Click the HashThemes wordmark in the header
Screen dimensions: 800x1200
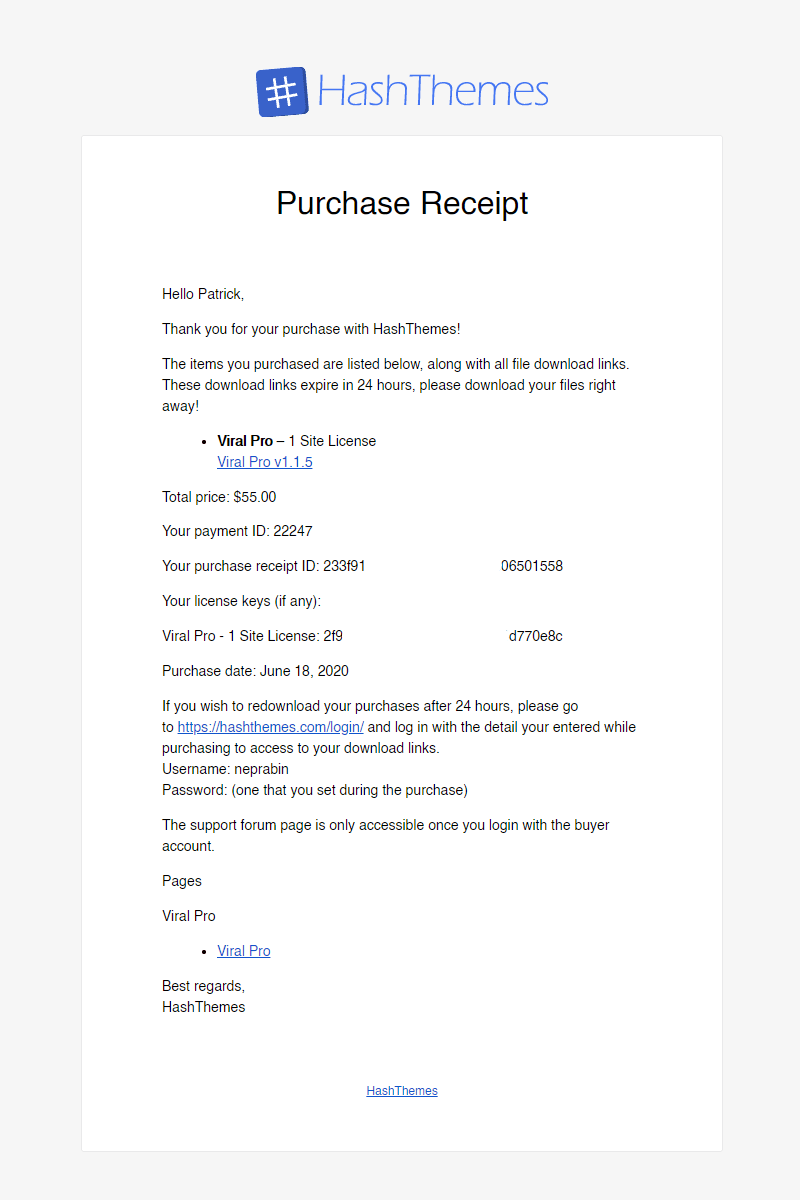(x=433, y=91)
